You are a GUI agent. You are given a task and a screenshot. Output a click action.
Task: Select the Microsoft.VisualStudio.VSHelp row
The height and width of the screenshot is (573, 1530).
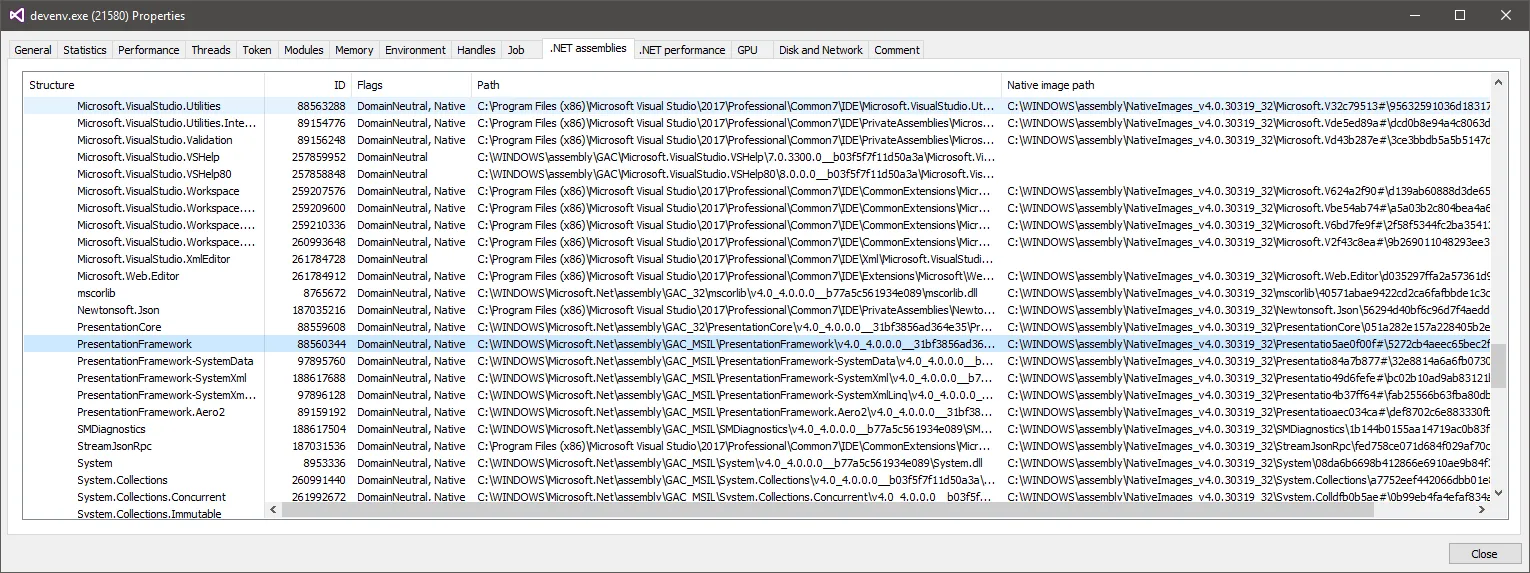point(757,157)
